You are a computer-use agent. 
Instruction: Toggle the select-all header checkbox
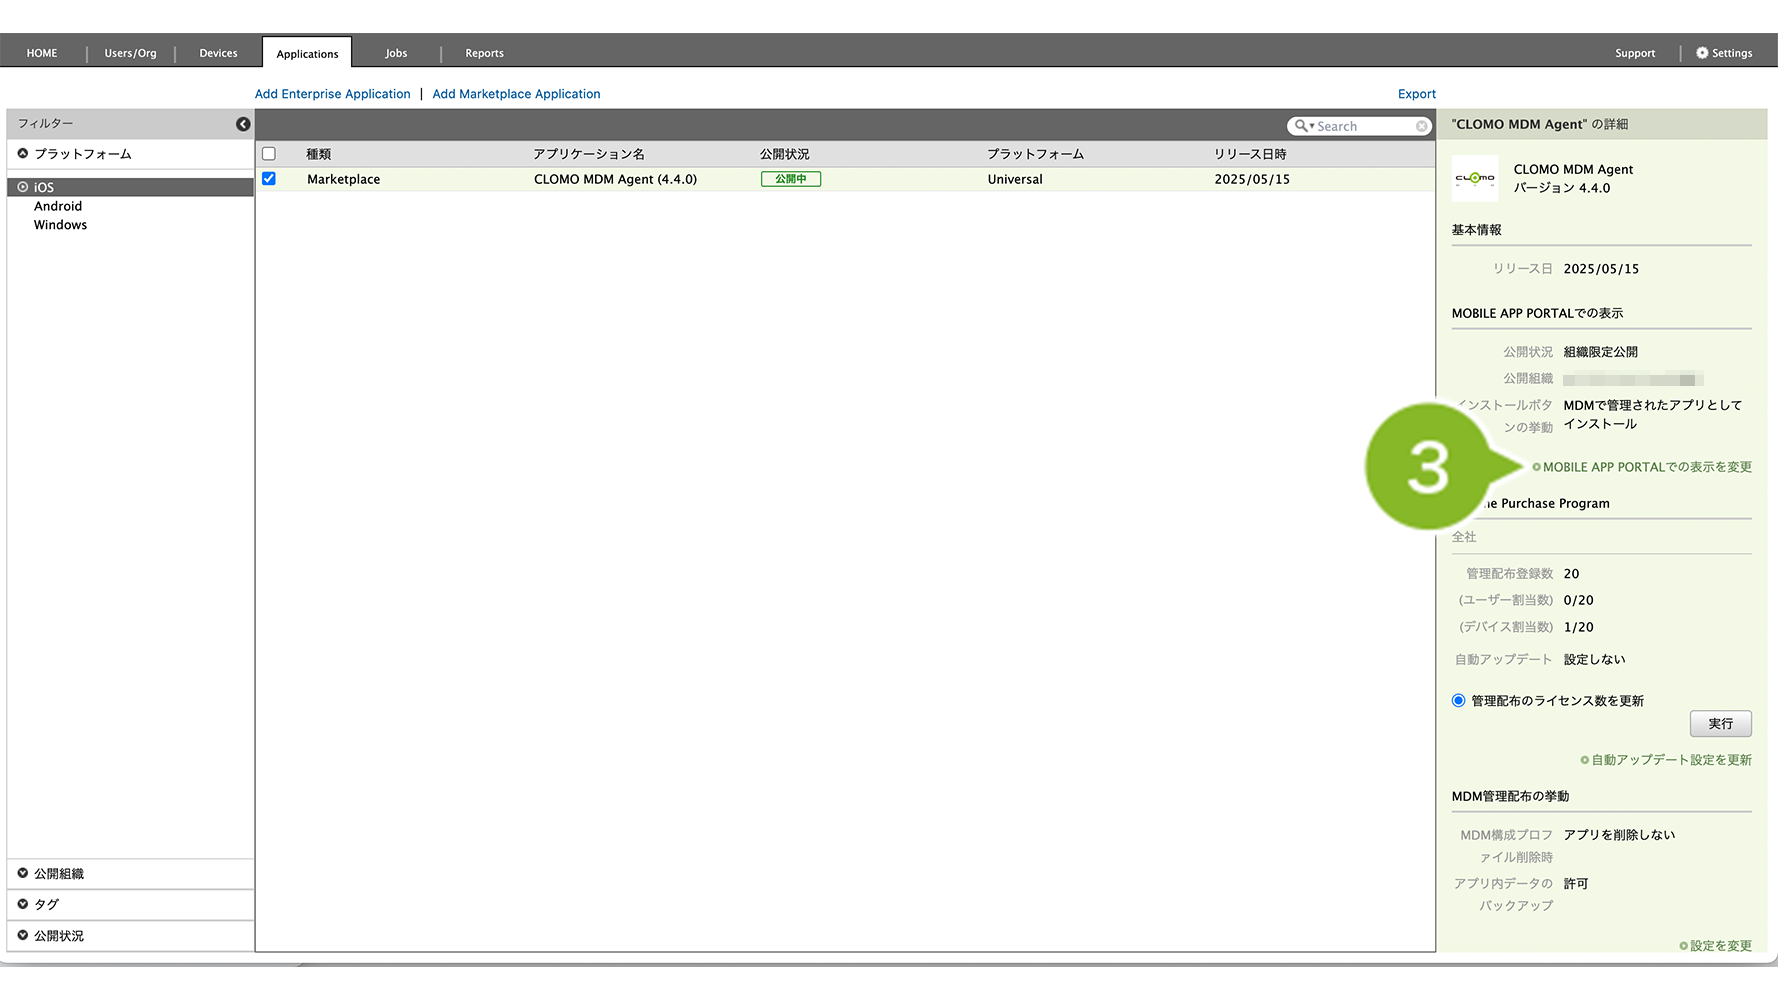pos(269,154)
